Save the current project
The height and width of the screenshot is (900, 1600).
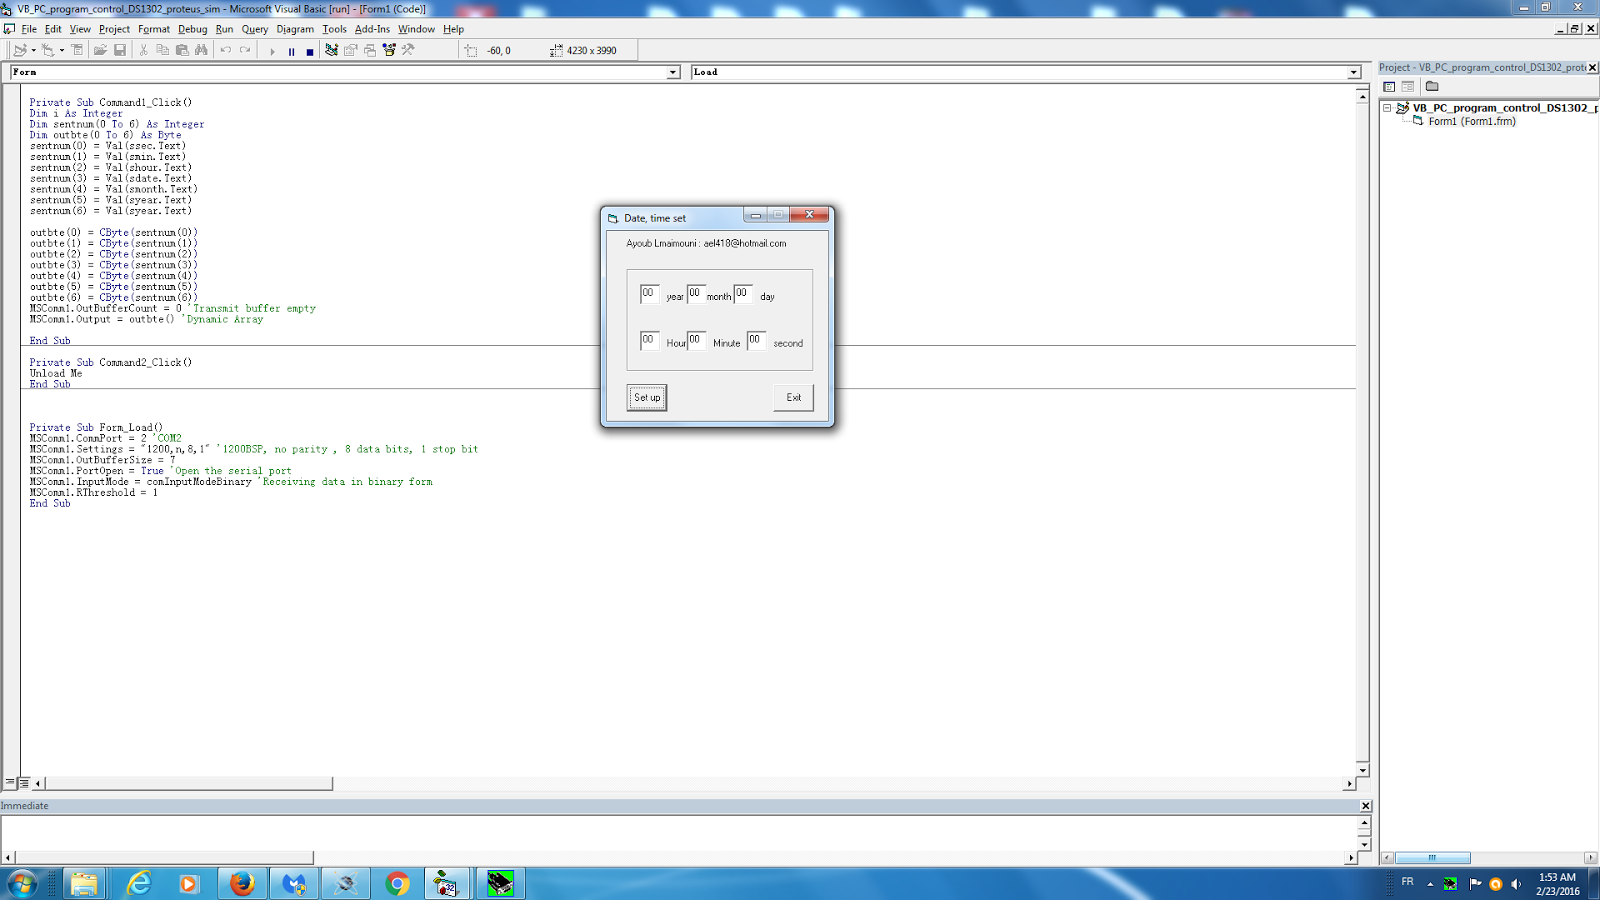pyautogui.click(x=119, y=50)
